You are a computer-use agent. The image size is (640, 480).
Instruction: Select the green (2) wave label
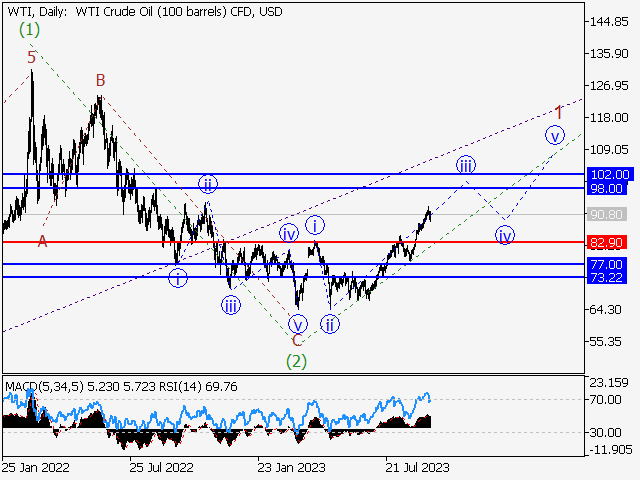click(x=296, y=360)
